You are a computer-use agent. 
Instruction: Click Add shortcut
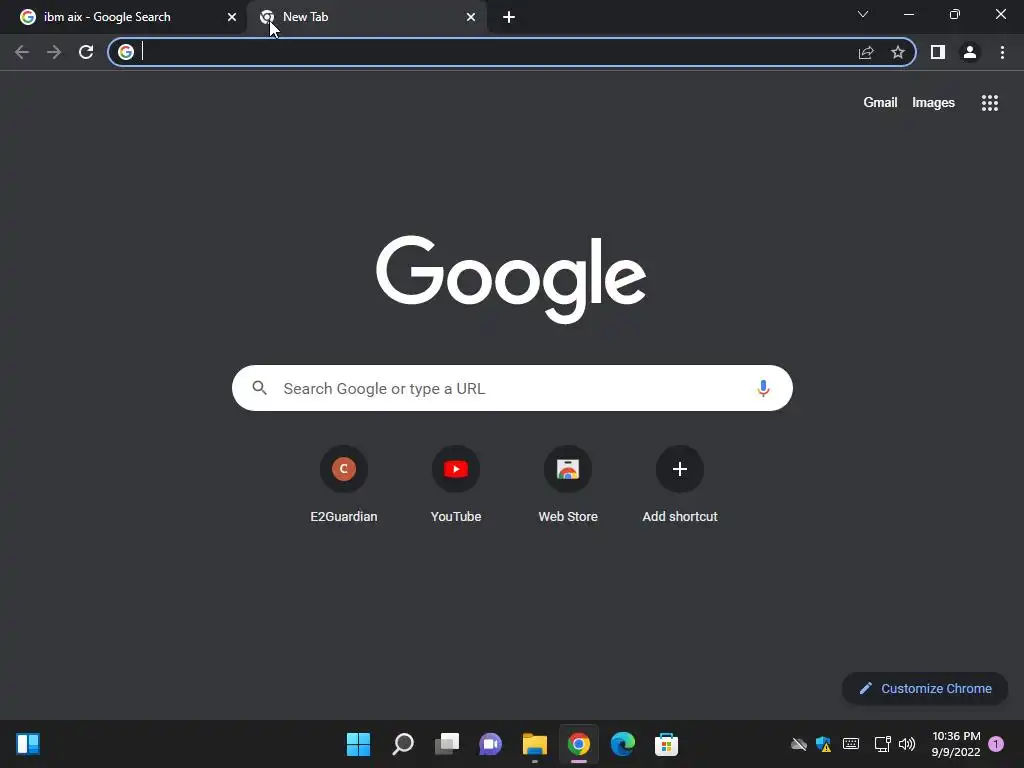point(680,485)
